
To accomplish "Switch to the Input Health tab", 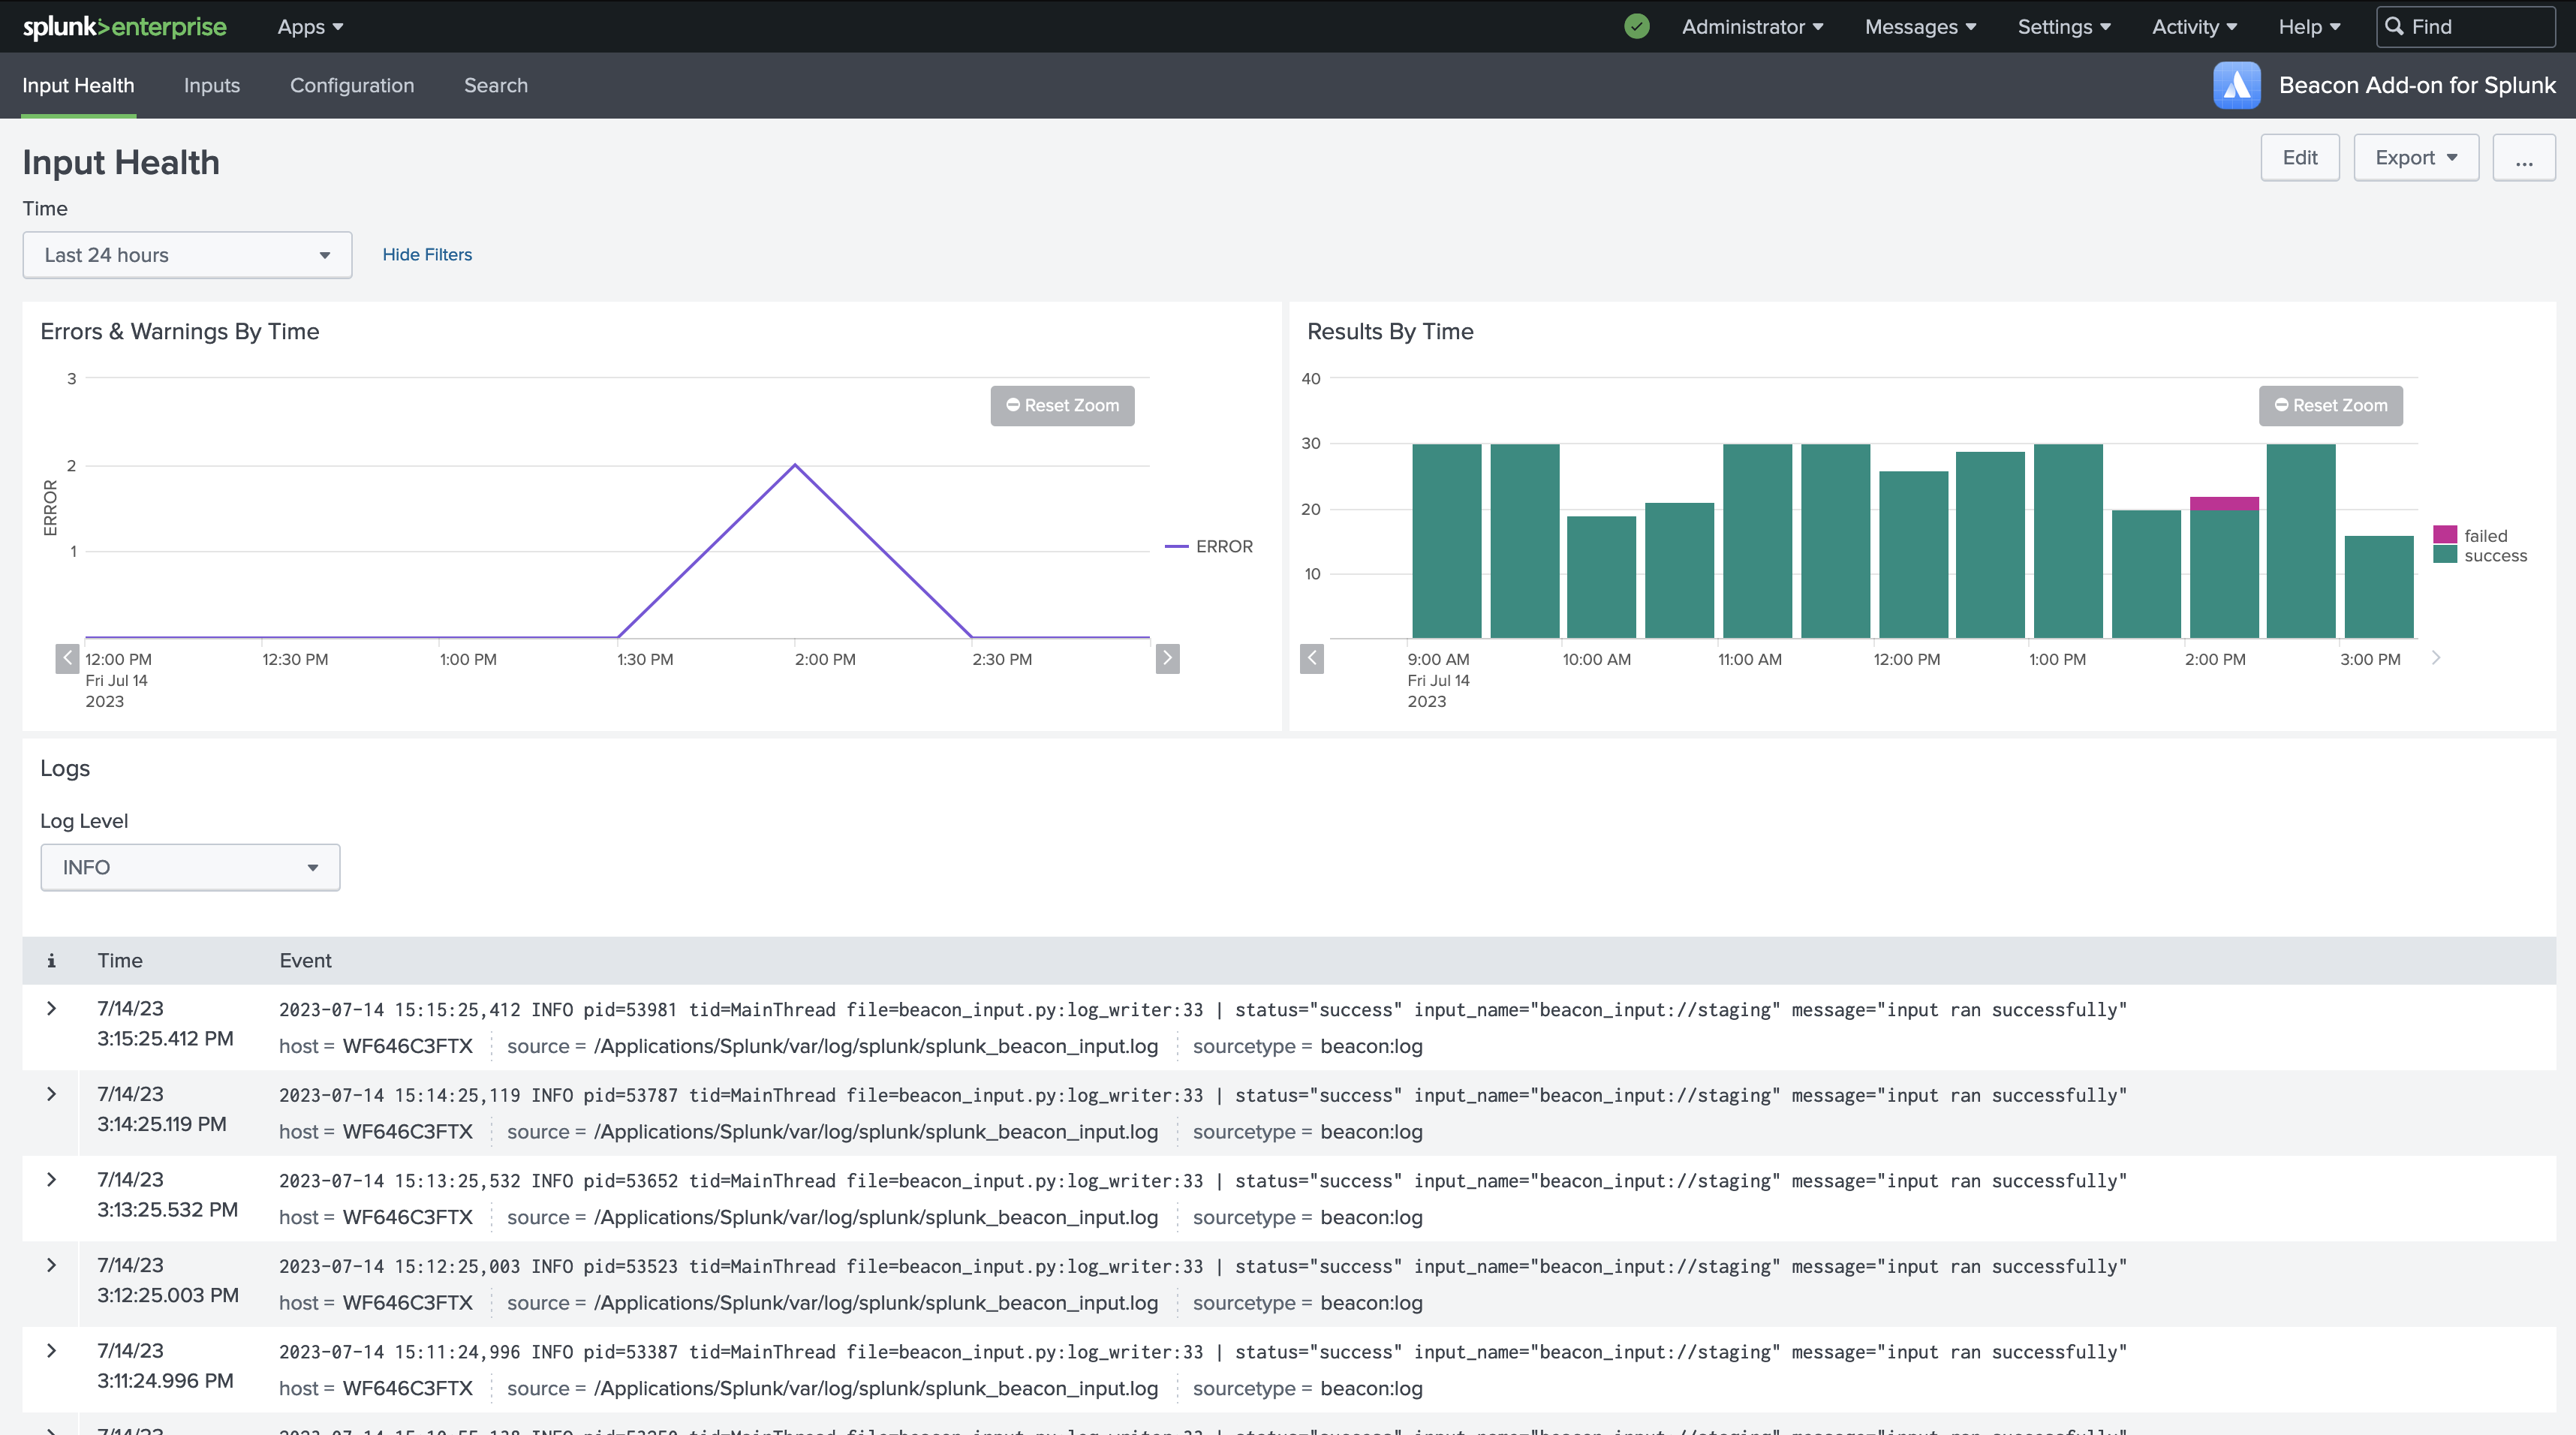I will coord(78,85).
